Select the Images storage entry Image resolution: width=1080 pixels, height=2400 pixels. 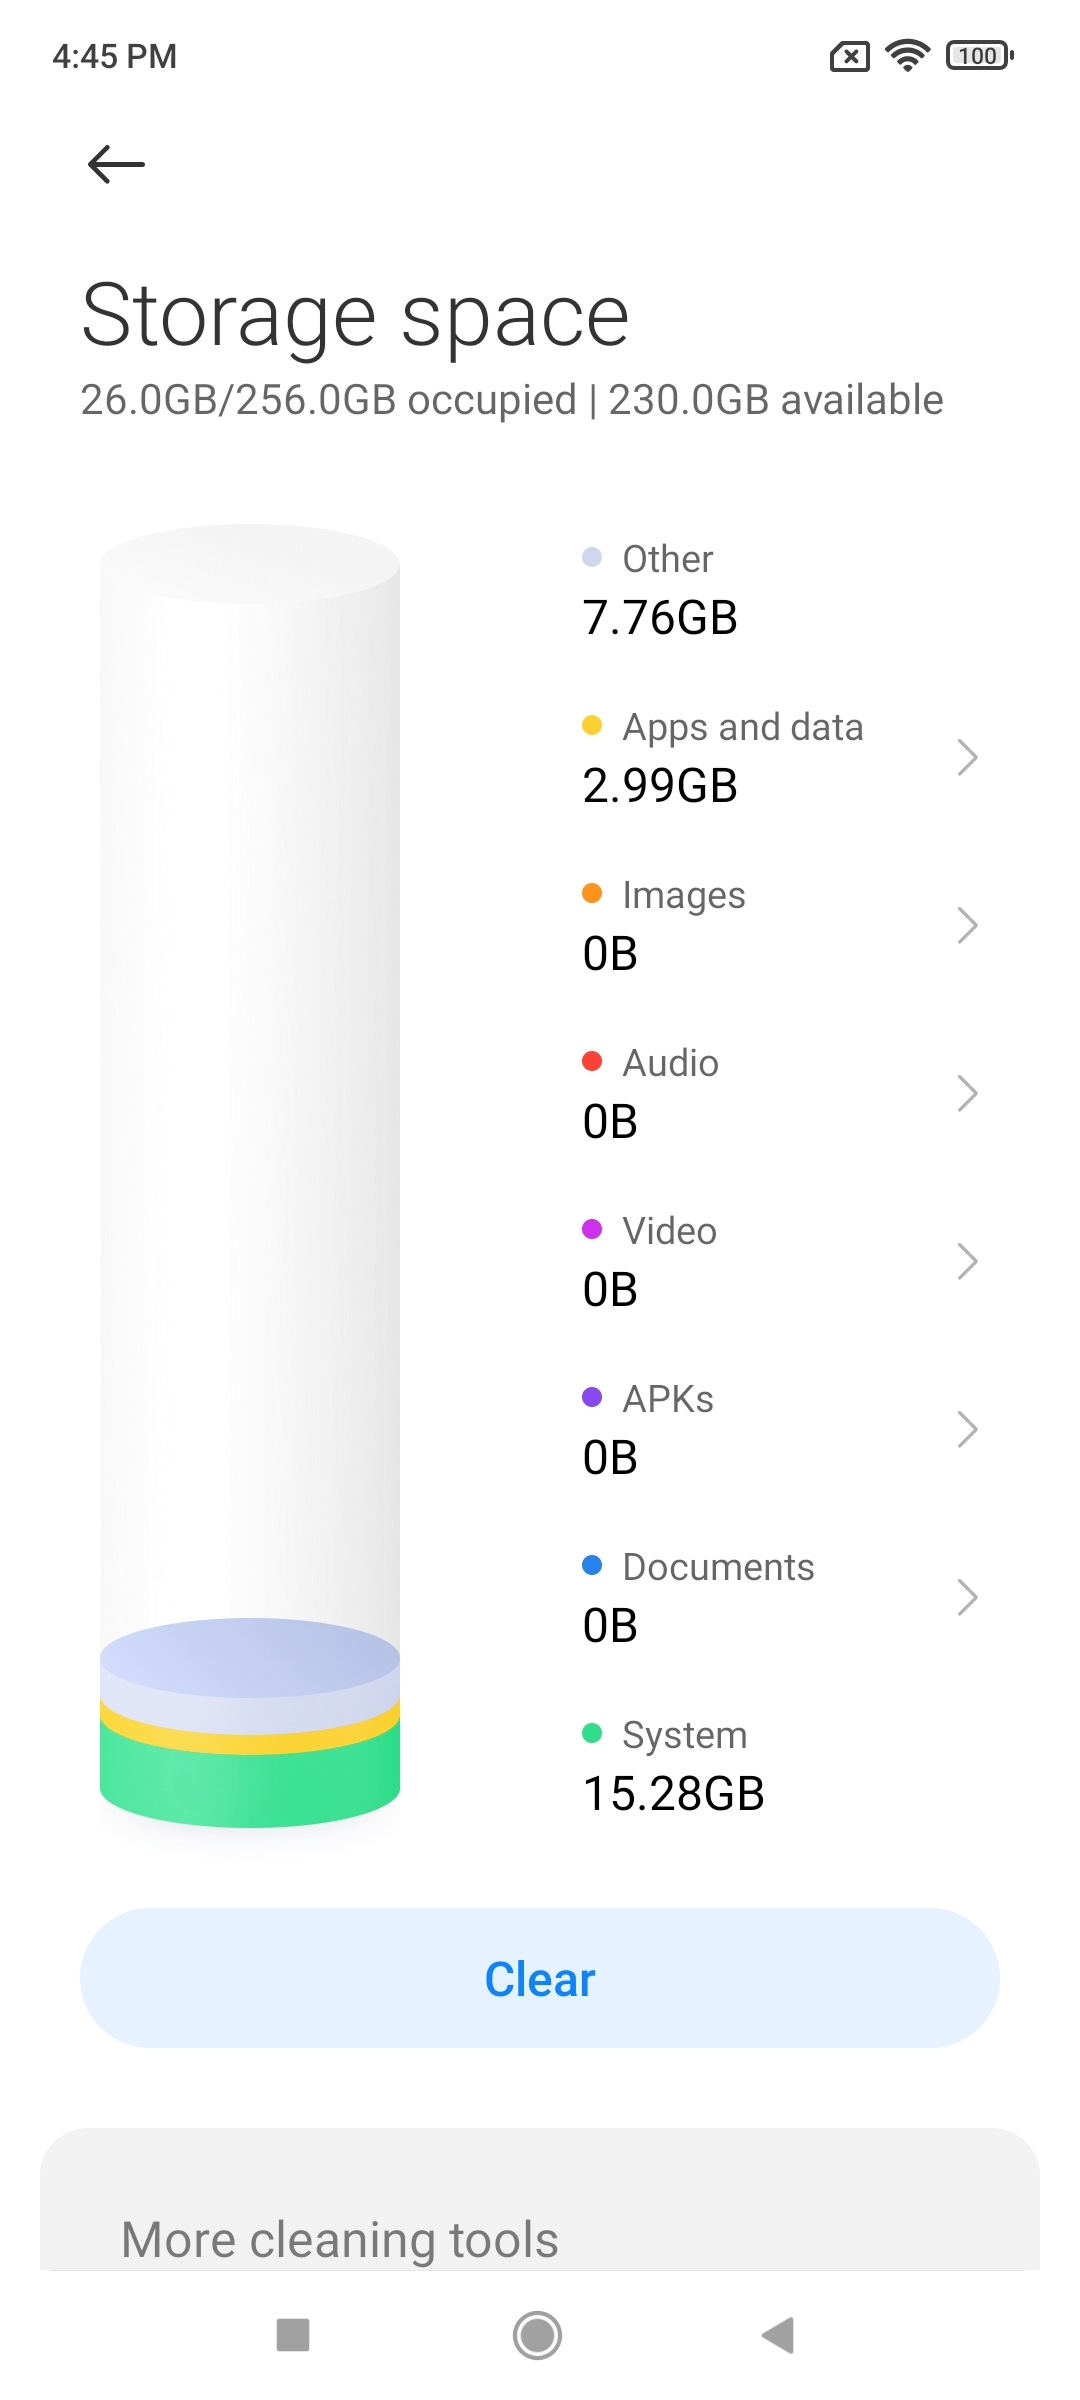(780, 925)
